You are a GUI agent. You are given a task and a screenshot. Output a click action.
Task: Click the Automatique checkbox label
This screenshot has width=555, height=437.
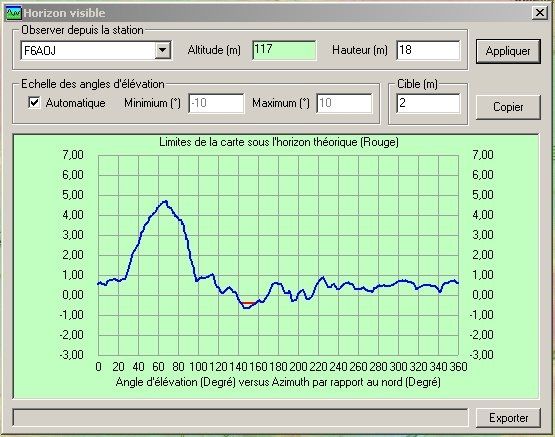pyautogui.click(x=75, y=103)
